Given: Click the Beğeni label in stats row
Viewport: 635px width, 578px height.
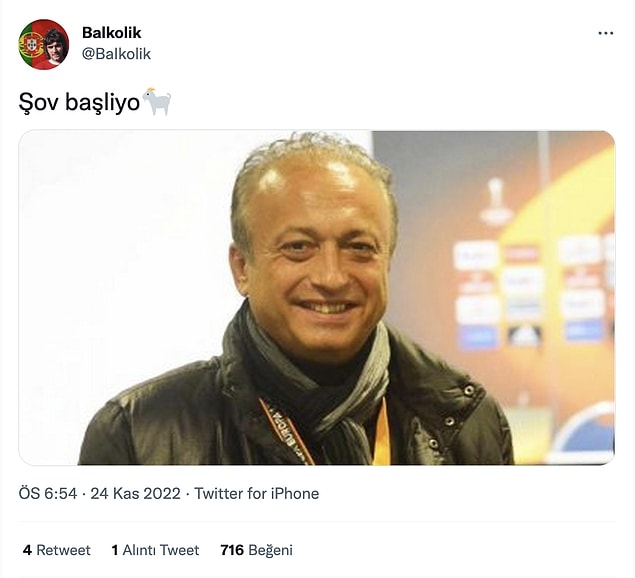Looking at the screenshot, I should pos(271,550).
